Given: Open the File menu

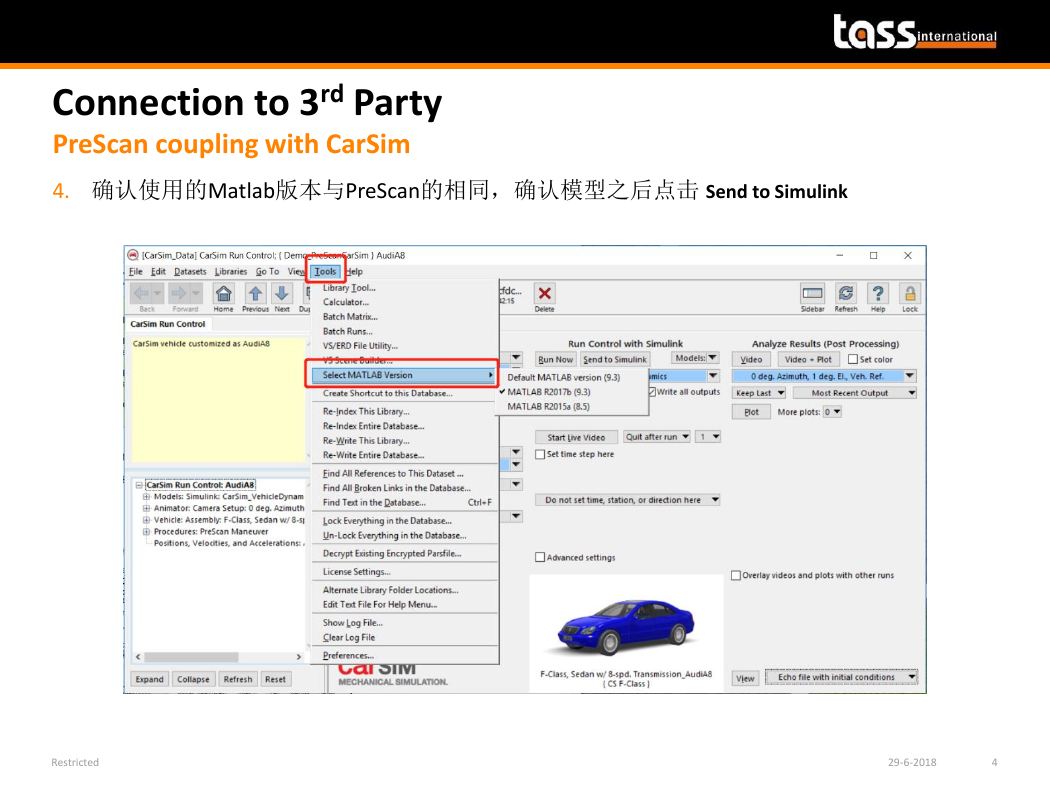Looking at the screenshot, I should [x=136, y=271].
